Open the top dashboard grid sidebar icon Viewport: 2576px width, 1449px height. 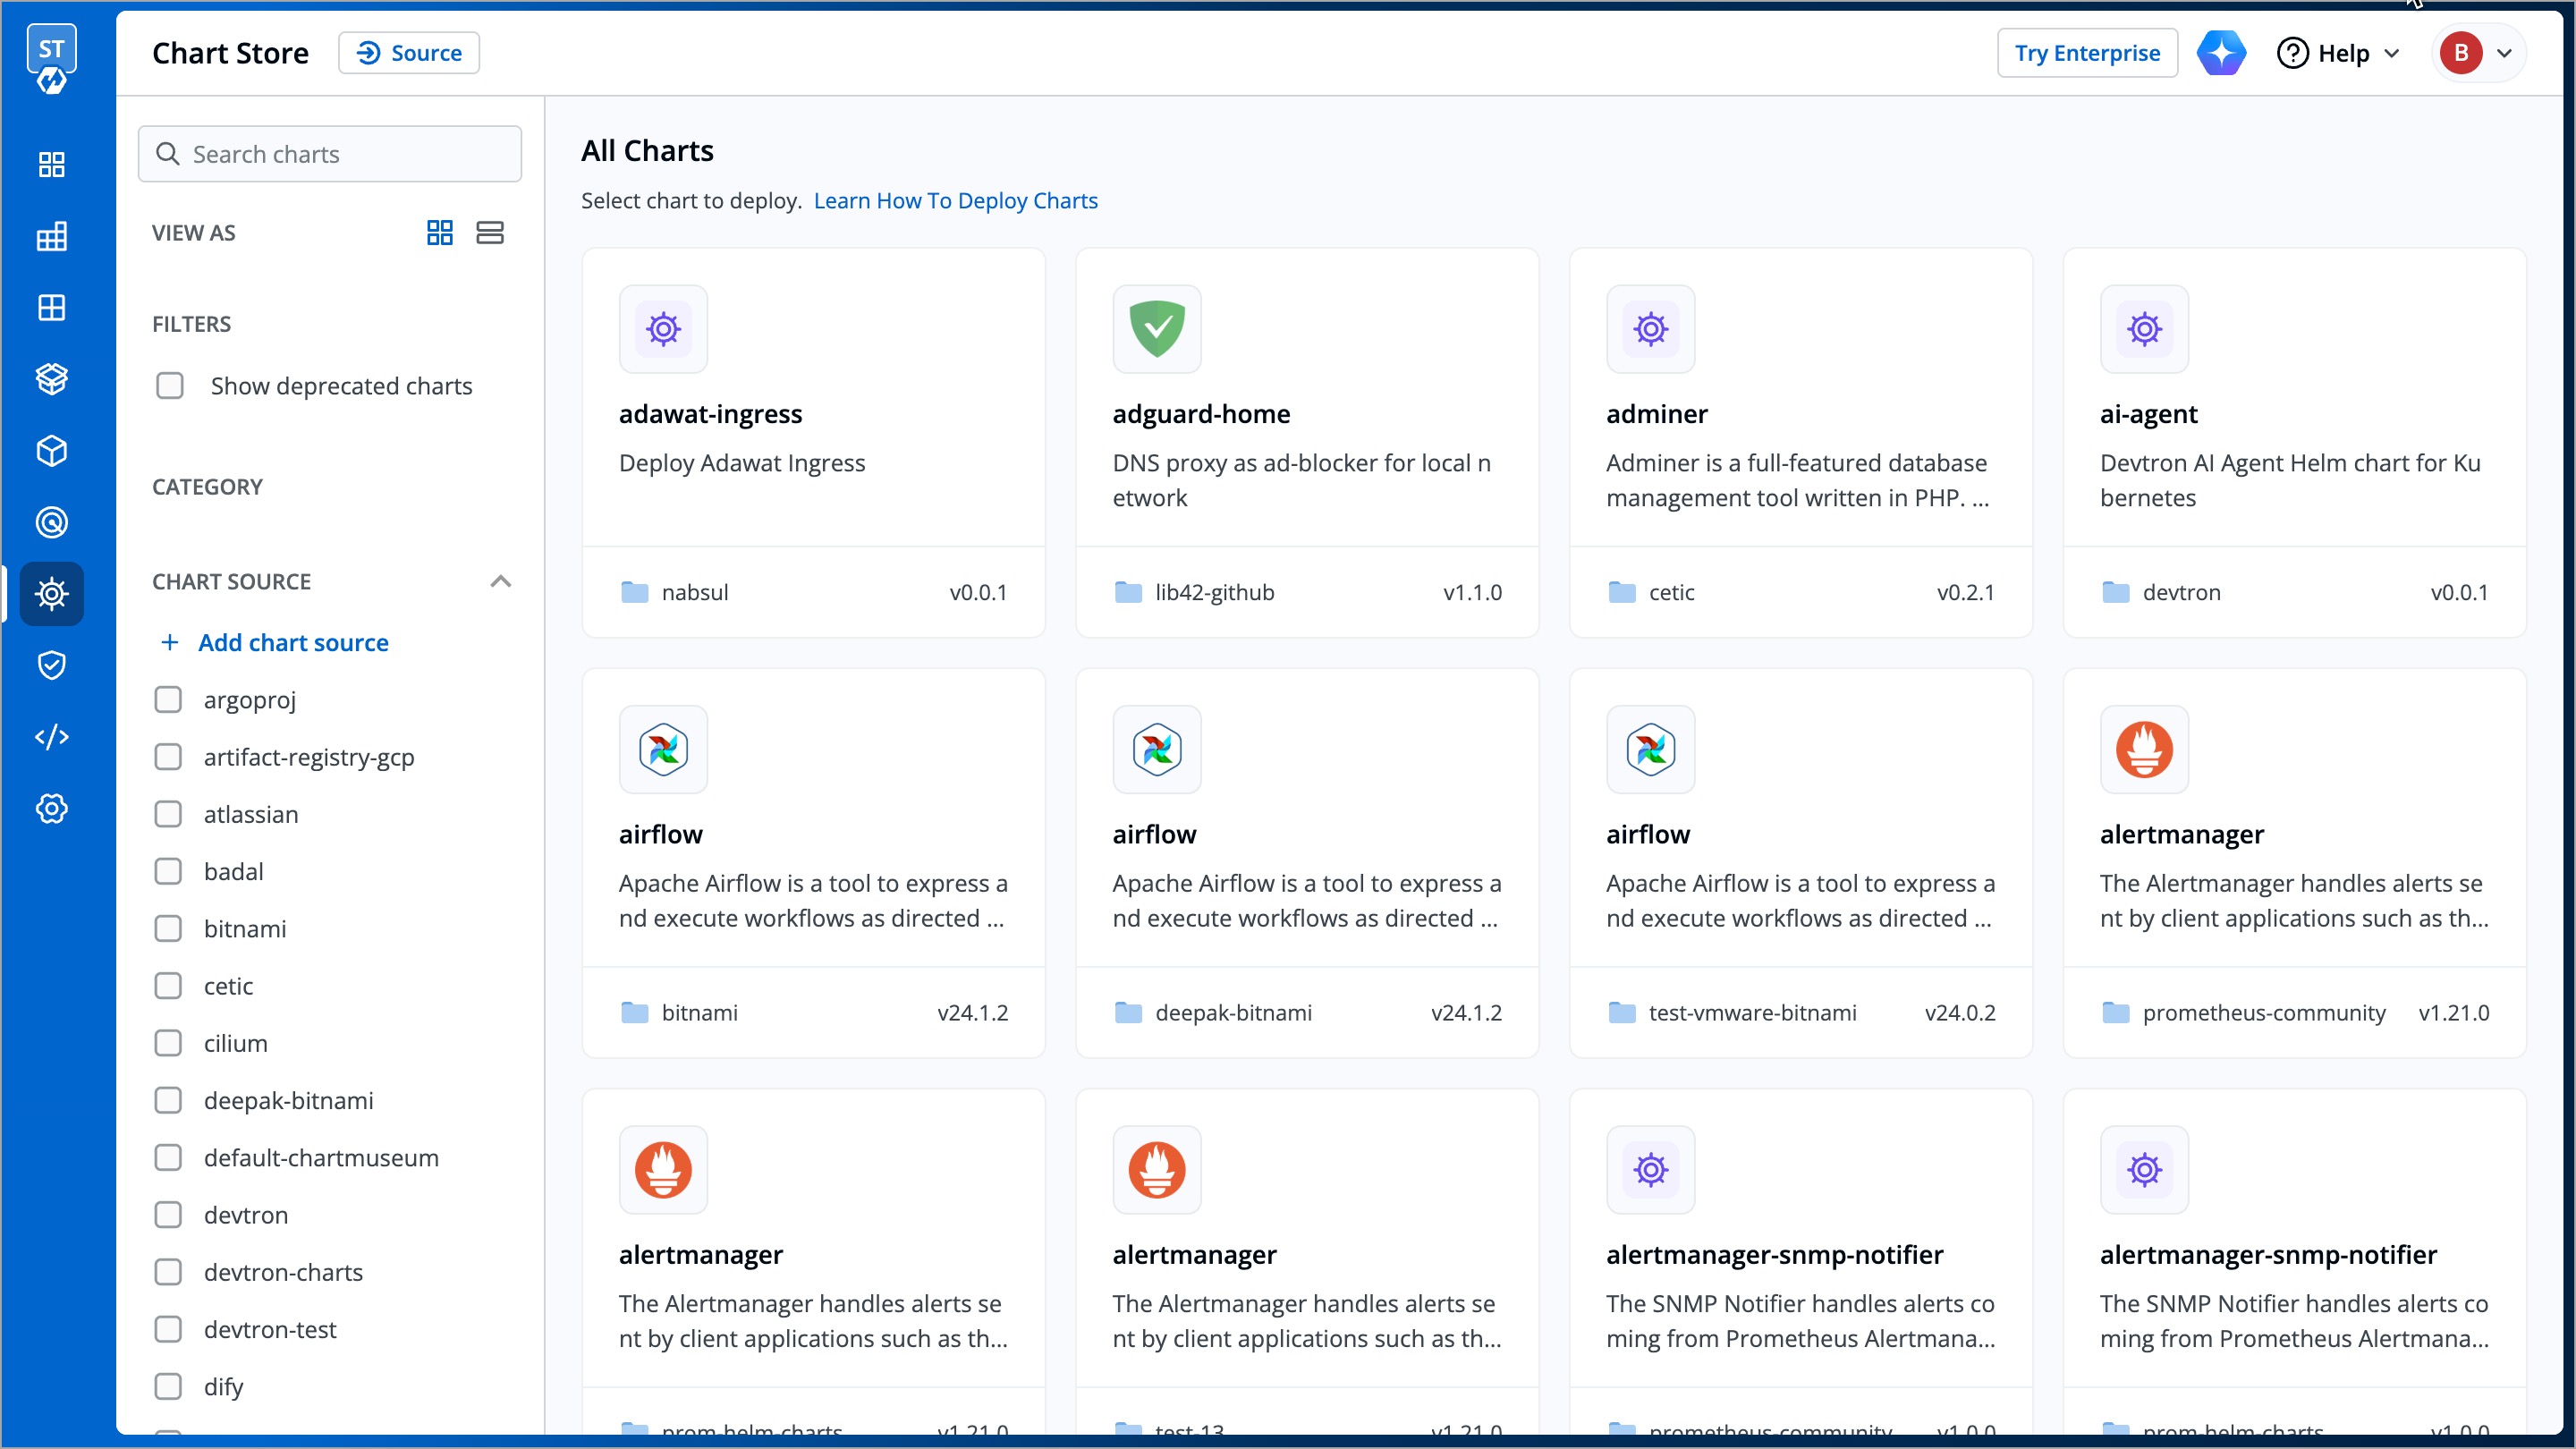point(51,164)
